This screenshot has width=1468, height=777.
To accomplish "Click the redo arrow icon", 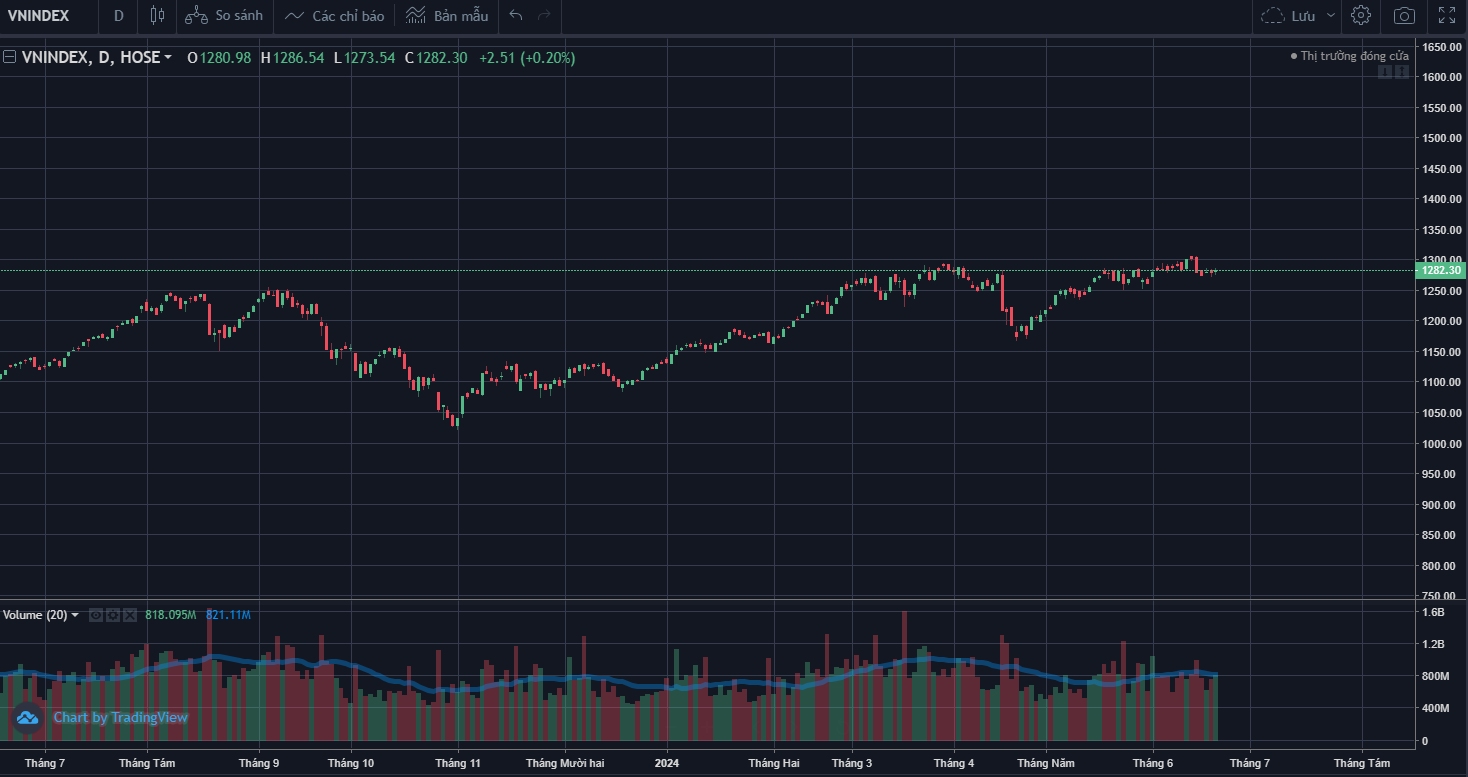I will 544,15.
